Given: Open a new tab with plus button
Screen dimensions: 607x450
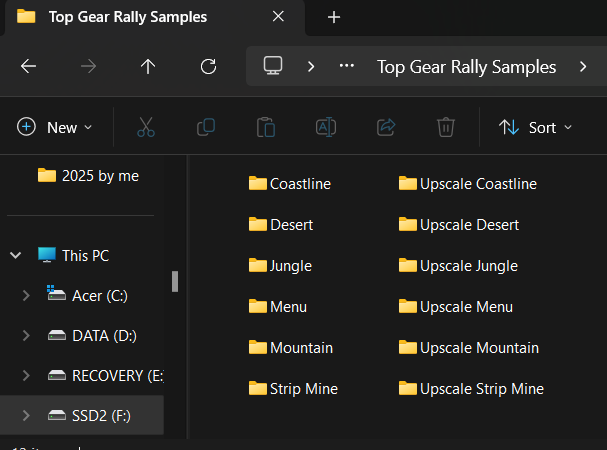Looking at the screenshot, I should point(334,17).
